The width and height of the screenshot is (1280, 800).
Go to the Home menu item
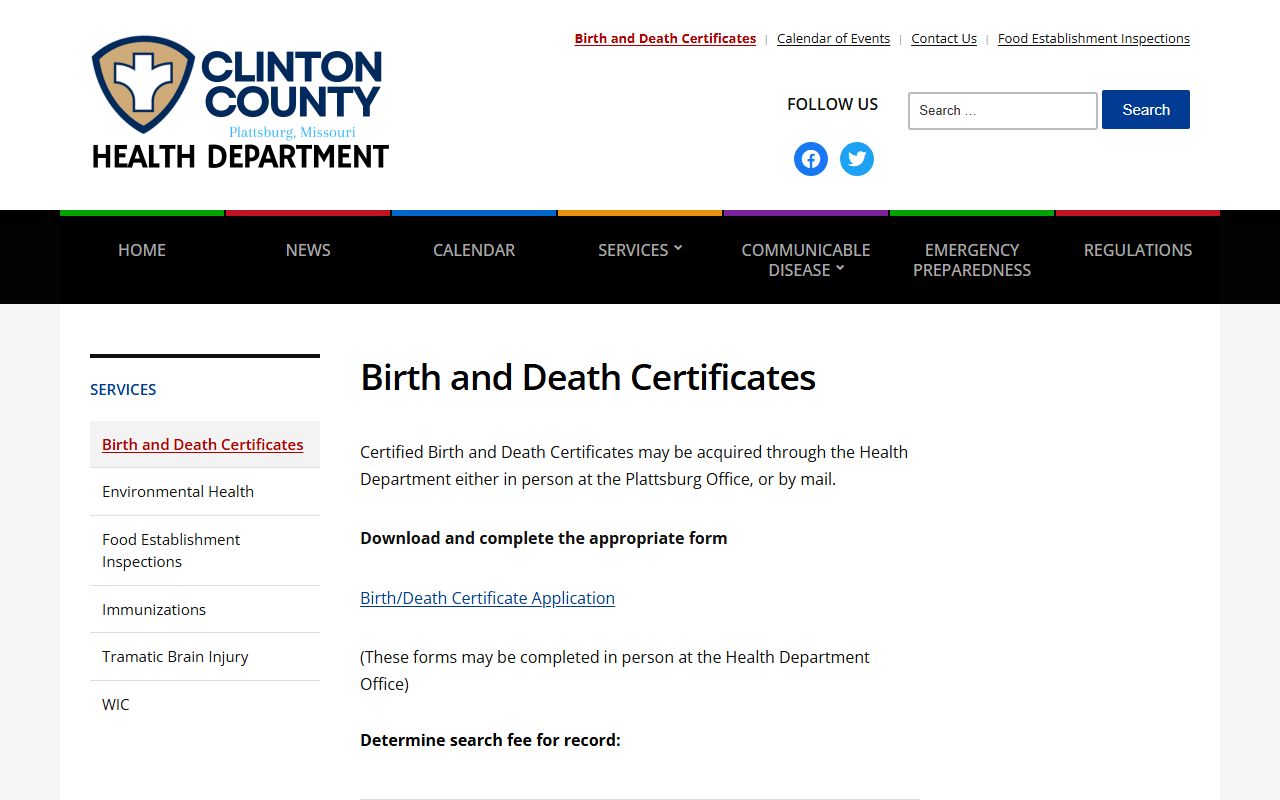[x=142, y=250]
